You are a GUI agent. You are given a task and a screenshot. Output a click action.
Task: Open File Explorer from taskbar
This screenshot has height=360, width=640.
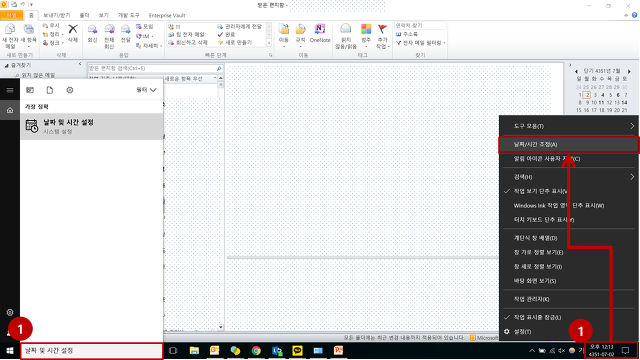[x=194, y=351]
